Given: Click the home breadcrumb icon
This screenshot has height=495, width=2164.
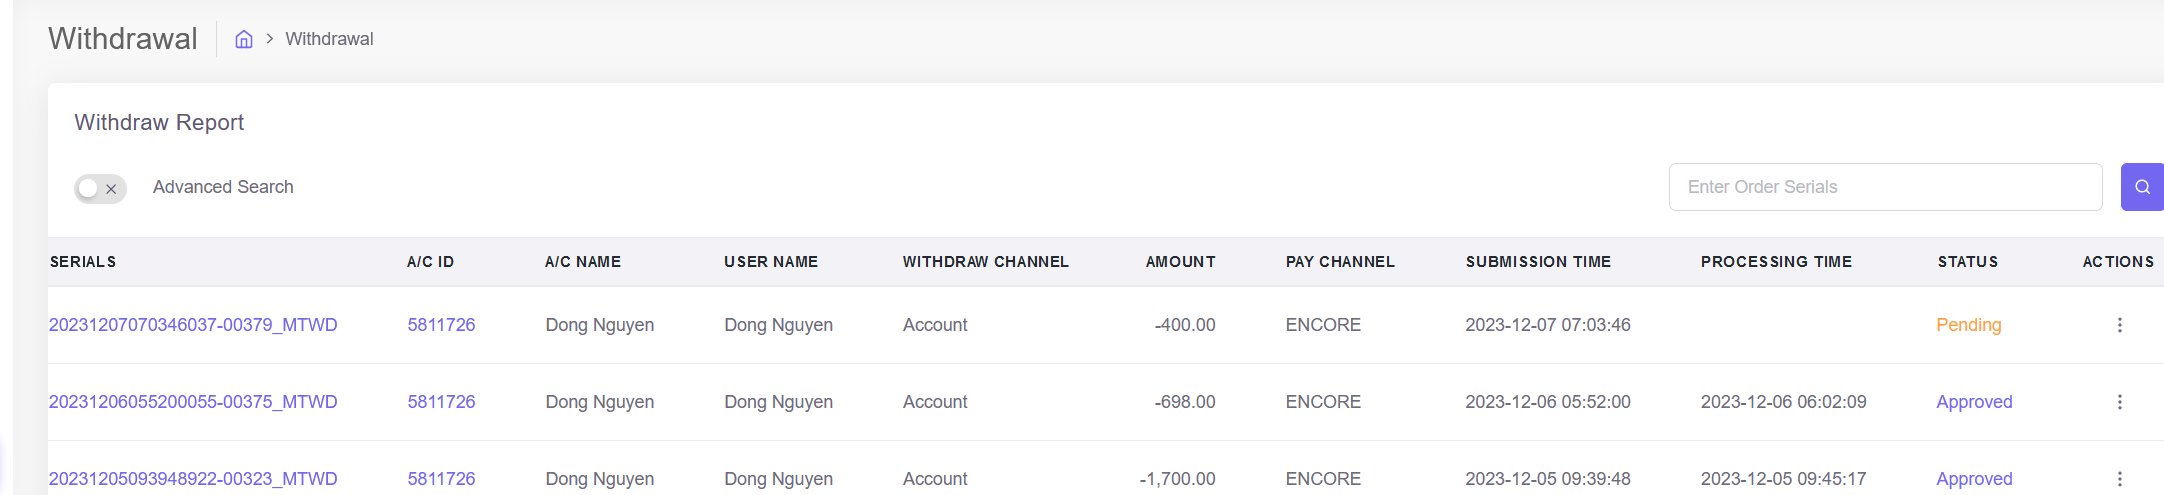Looking at the screenshot, I should [243, 39].
